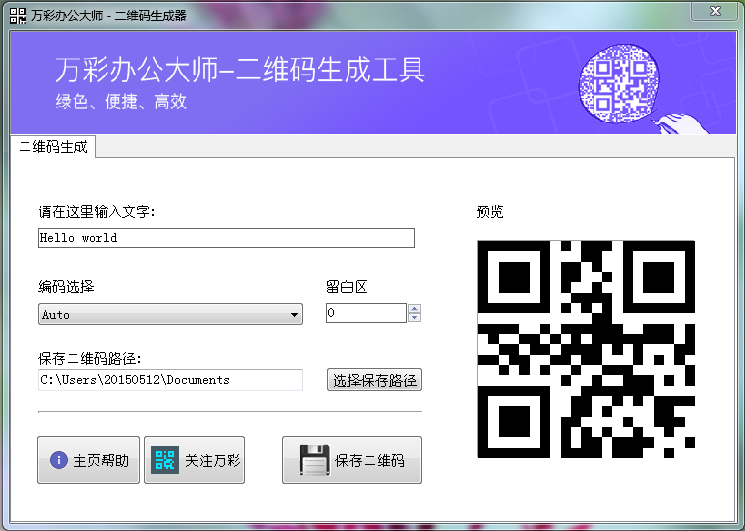
Task: Click the subtitle 绿色、便捷、高效
Action: click(121, 101)
